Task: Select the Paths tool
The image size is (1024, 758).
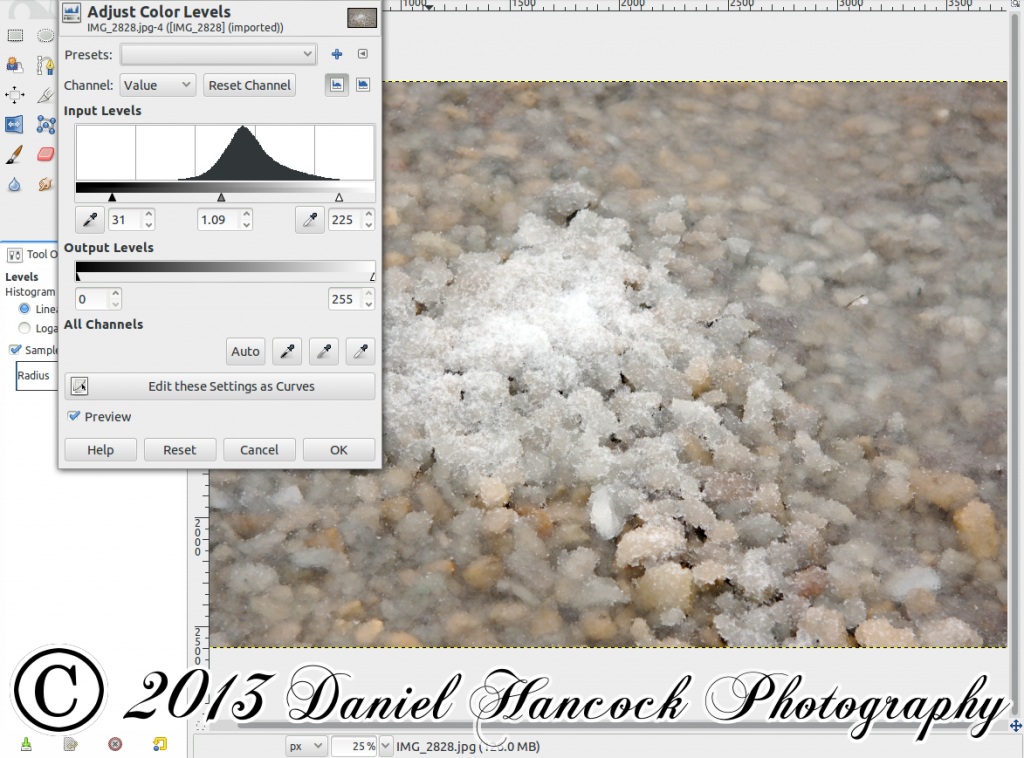Action: pyautogui.click(x=45, y=65)
